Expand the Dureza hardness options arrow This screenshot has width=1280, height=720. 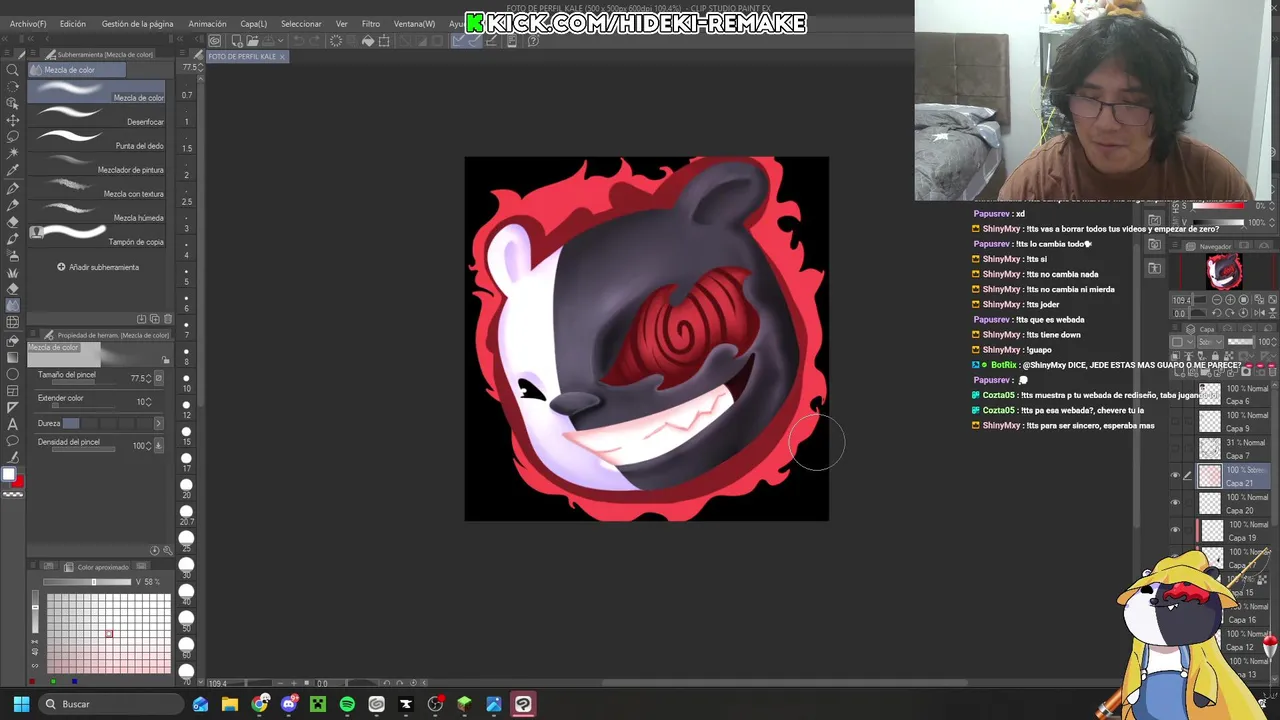(x=158, y=423)
